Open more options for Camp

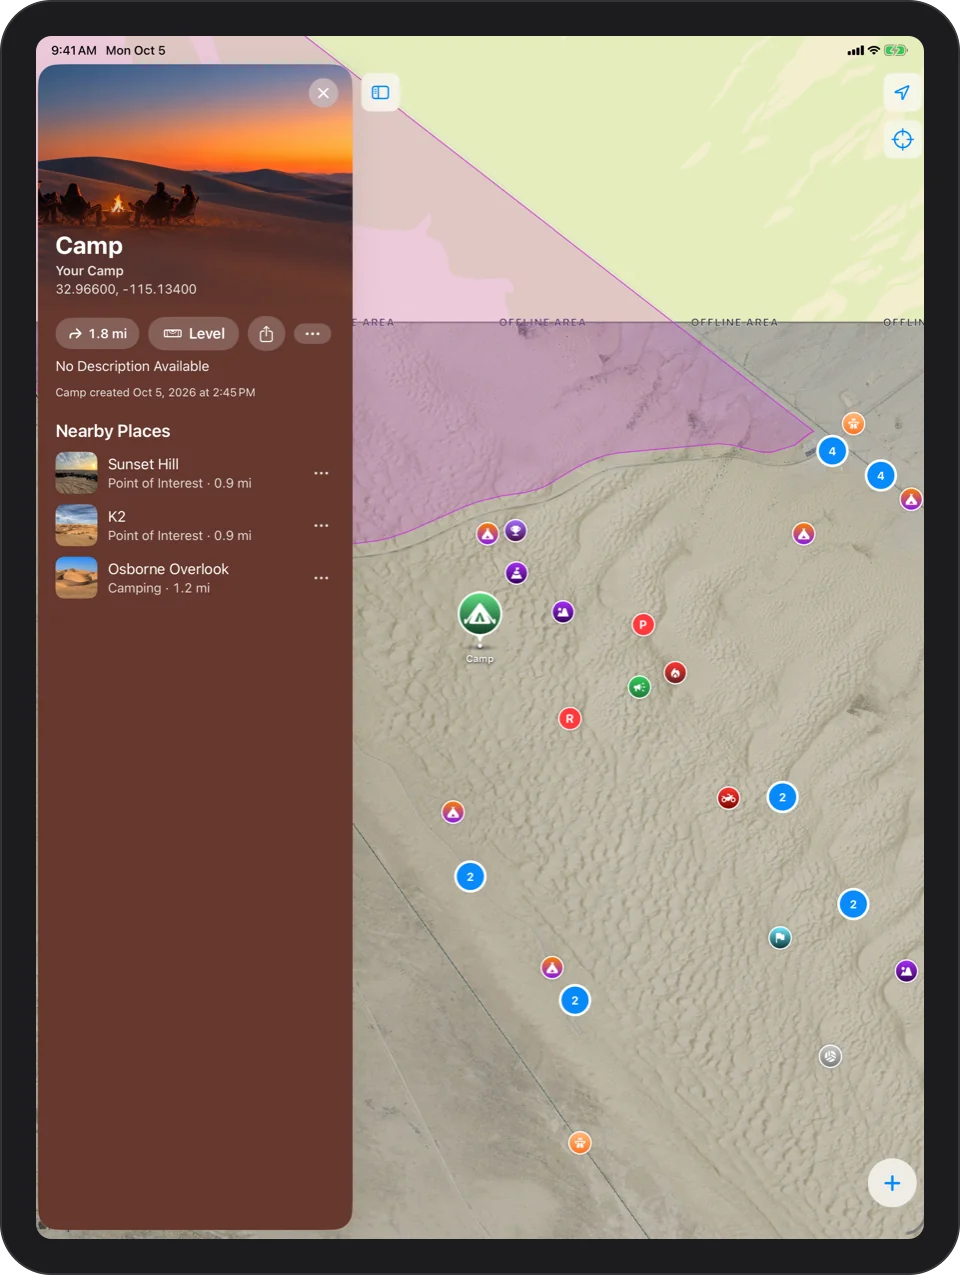(x=312, y=334)
